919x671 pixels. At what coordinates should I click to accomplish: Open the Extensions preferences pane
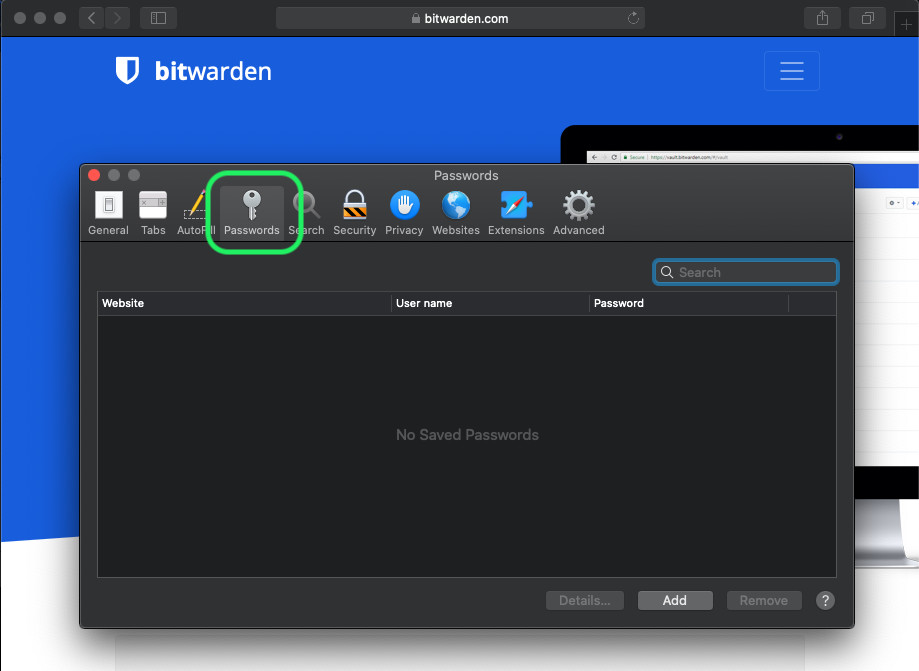(x=516, y=213)
